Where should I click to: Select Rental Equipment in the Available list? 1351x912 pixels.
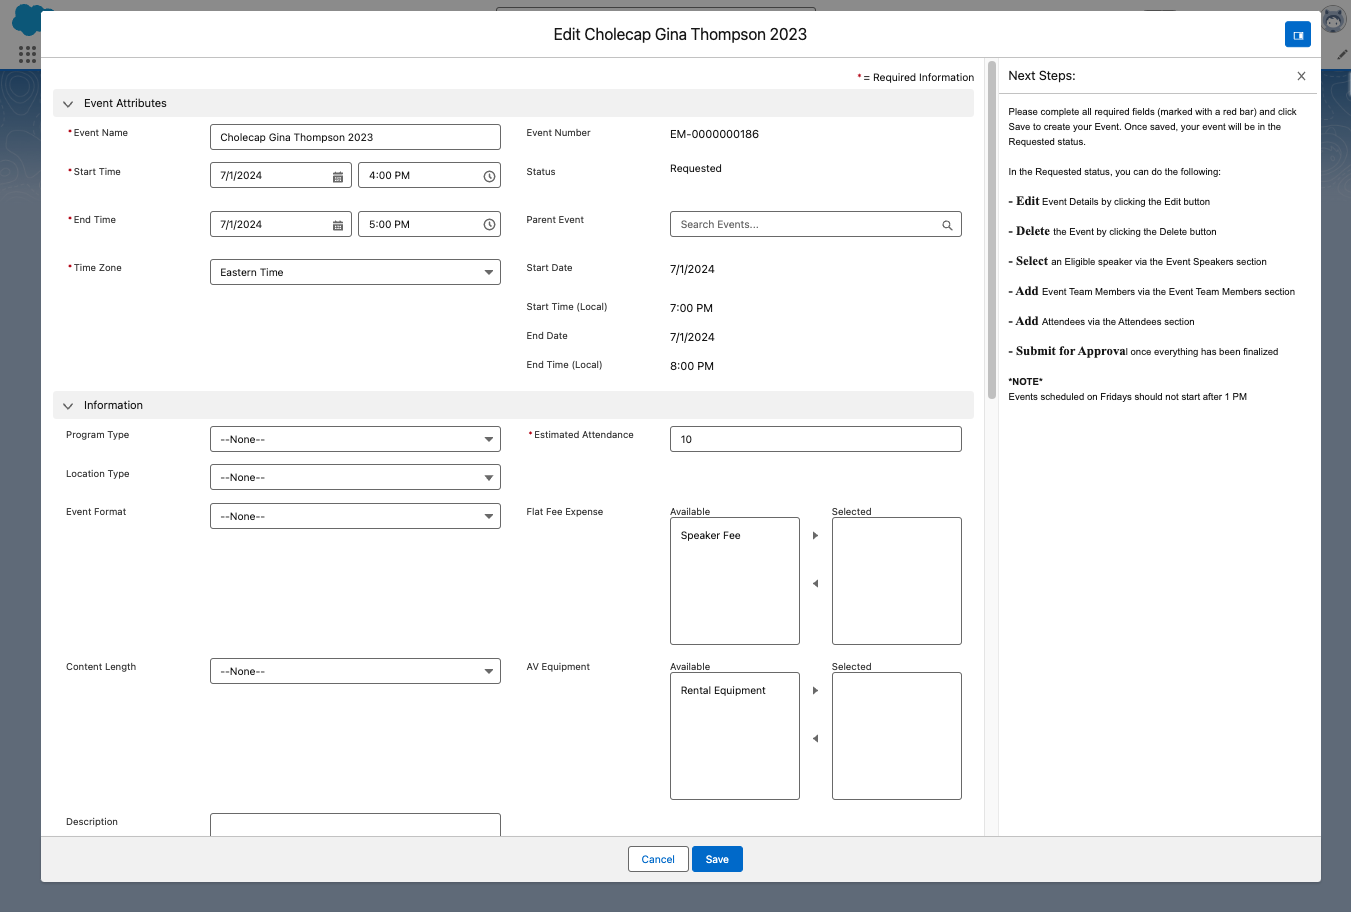pyautogui.click(x=723, y=691)
